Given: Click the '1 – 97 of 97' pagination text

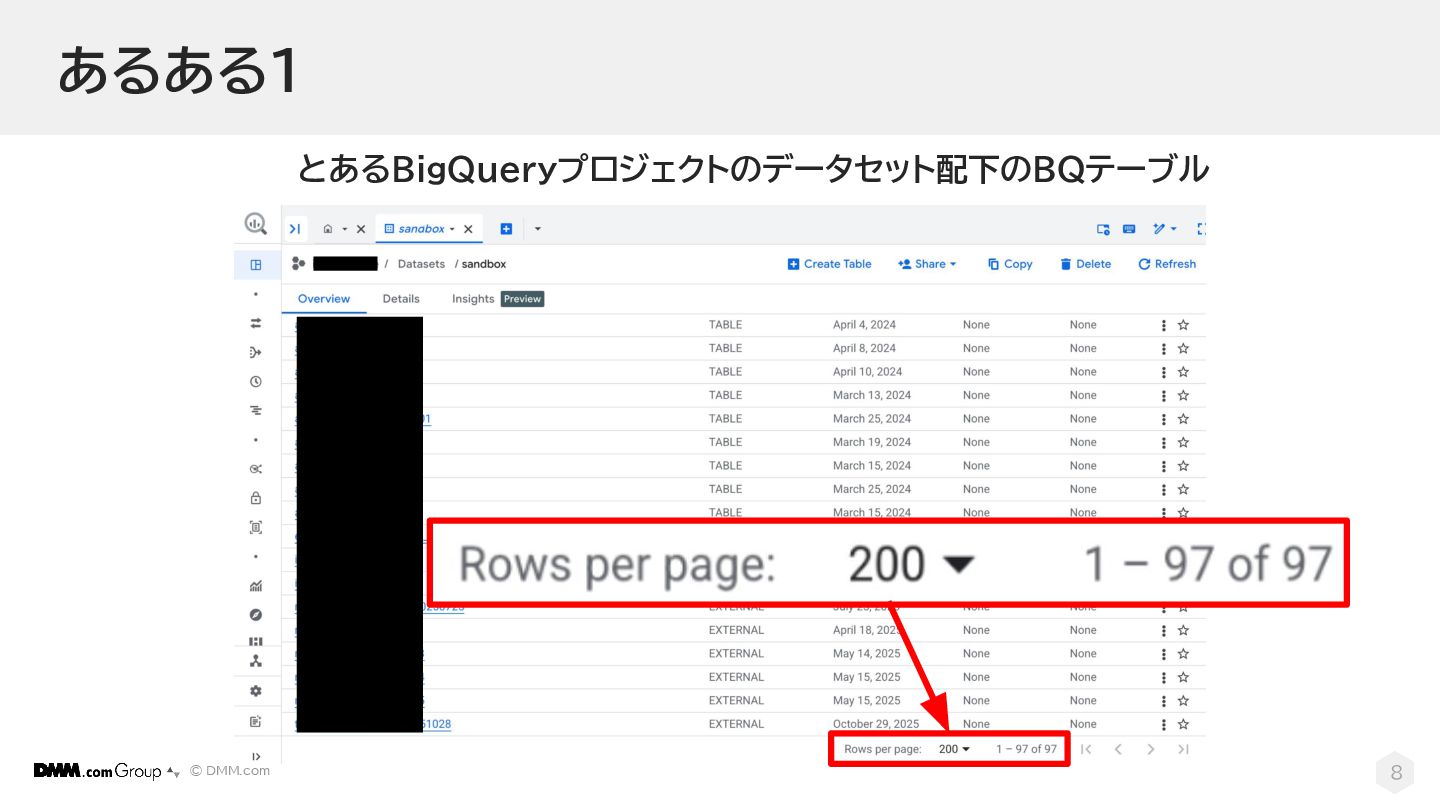Looking at the screenshot, I should click(x=1026, y=749).
